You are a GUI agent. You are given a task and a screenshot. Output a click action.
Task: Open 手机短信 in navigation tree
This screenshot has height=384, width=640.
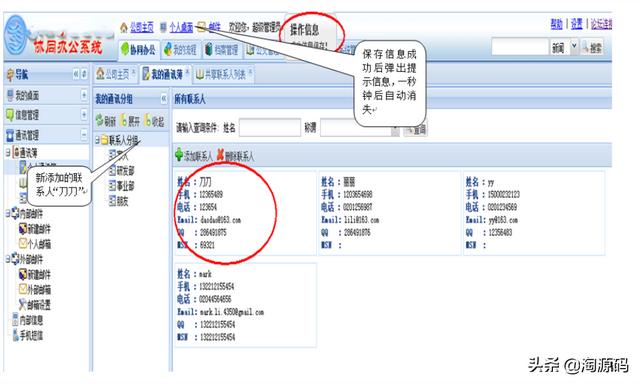[31, 335]
